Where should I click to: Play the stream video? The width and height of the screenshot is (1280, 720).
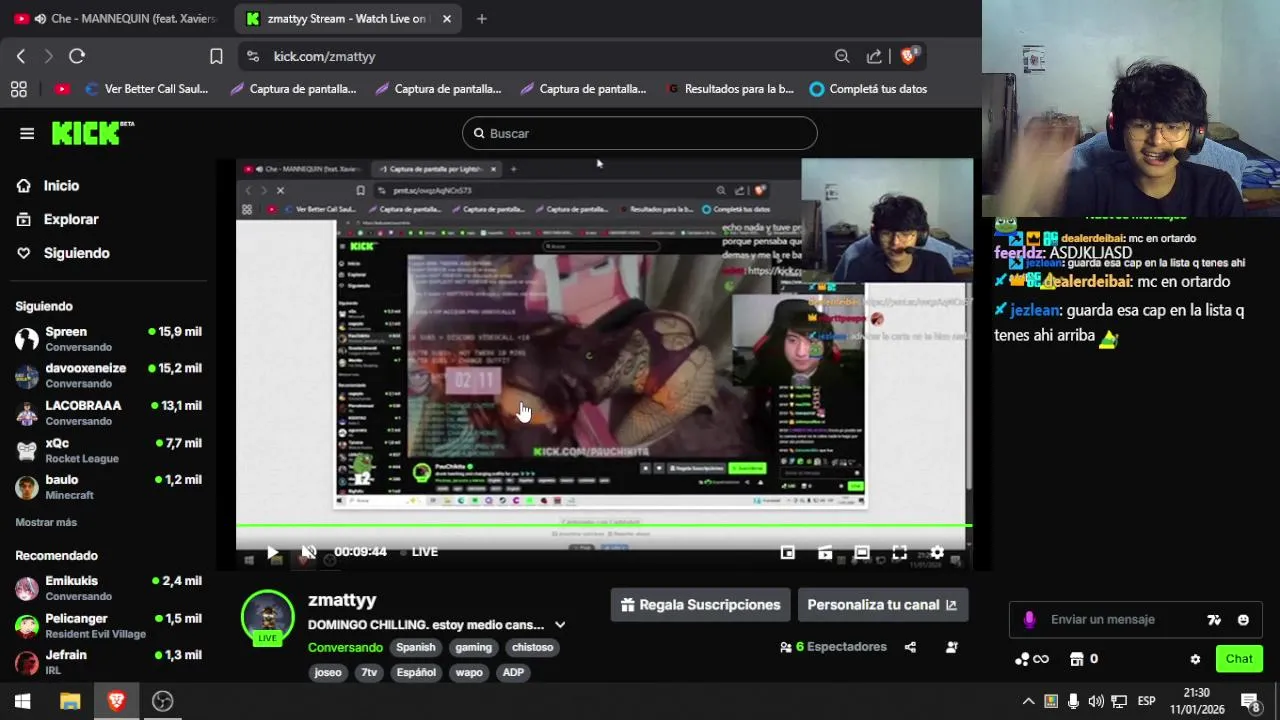tap(272, 552)
